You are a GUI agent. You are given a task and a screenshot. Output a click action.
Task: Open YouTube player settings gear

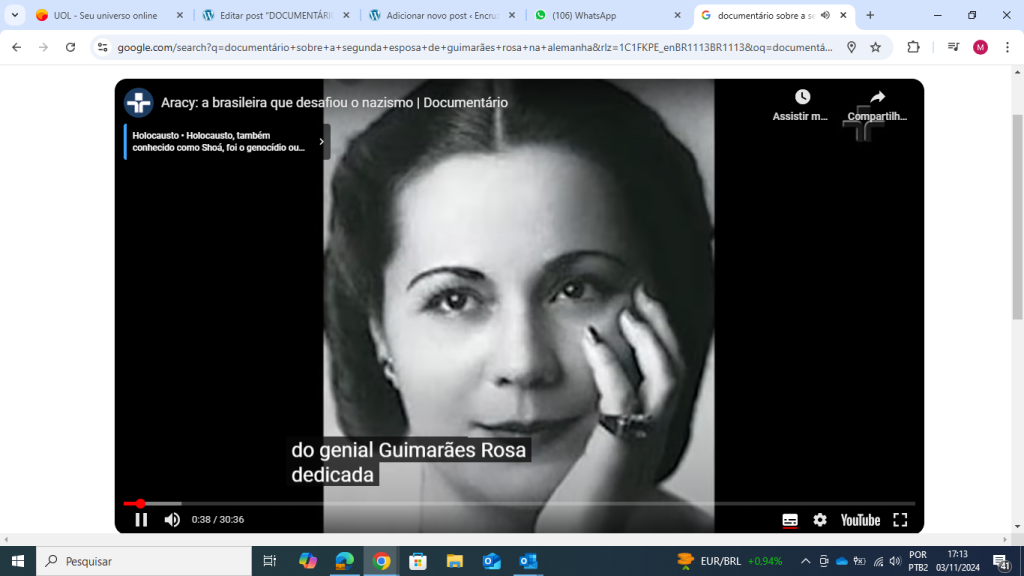[820, 520]
